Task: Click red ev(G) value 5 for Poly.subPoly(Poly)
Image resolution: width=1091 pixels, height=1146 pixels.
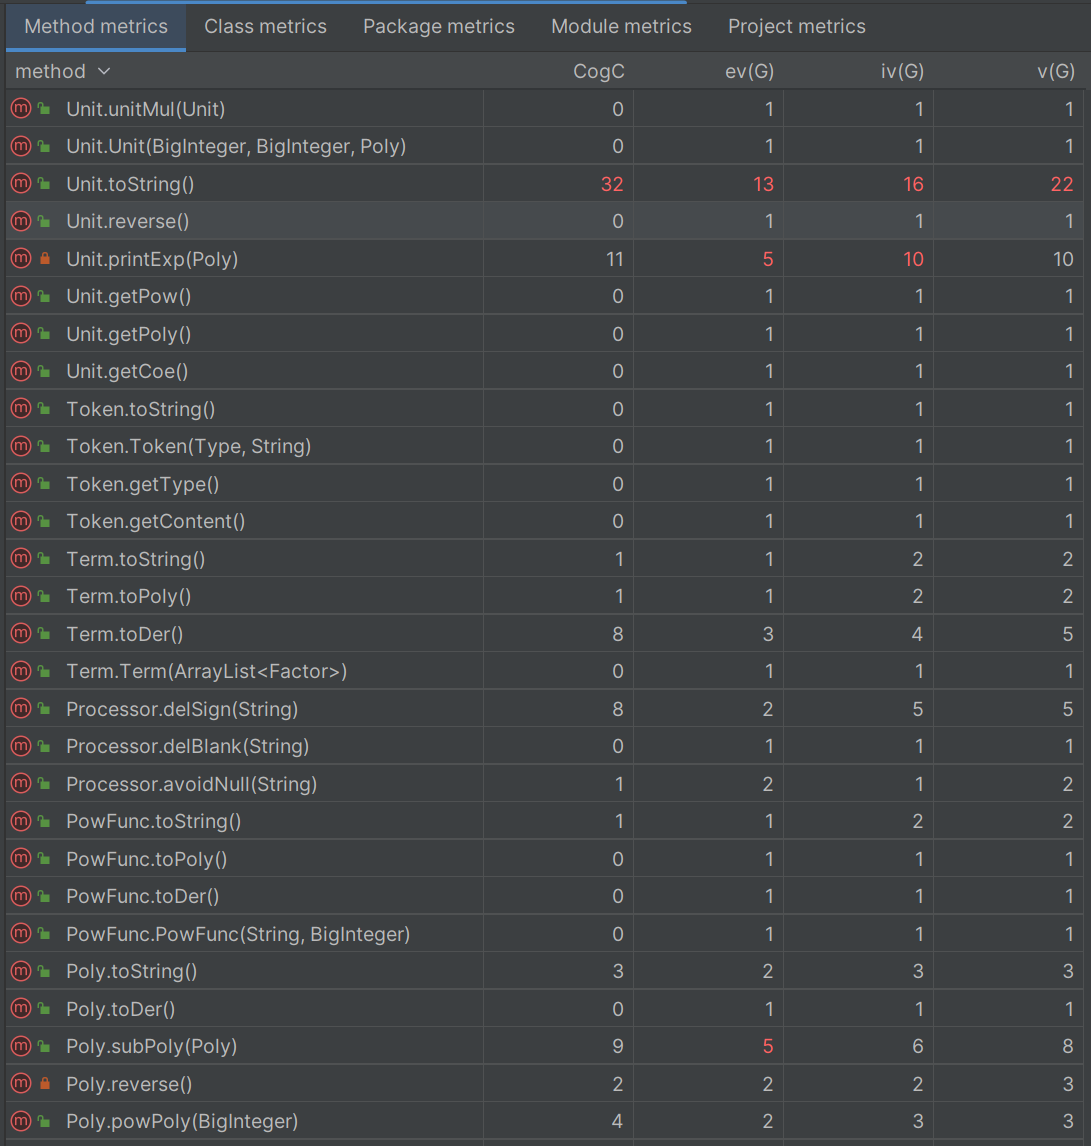Action: [768, 1046]
